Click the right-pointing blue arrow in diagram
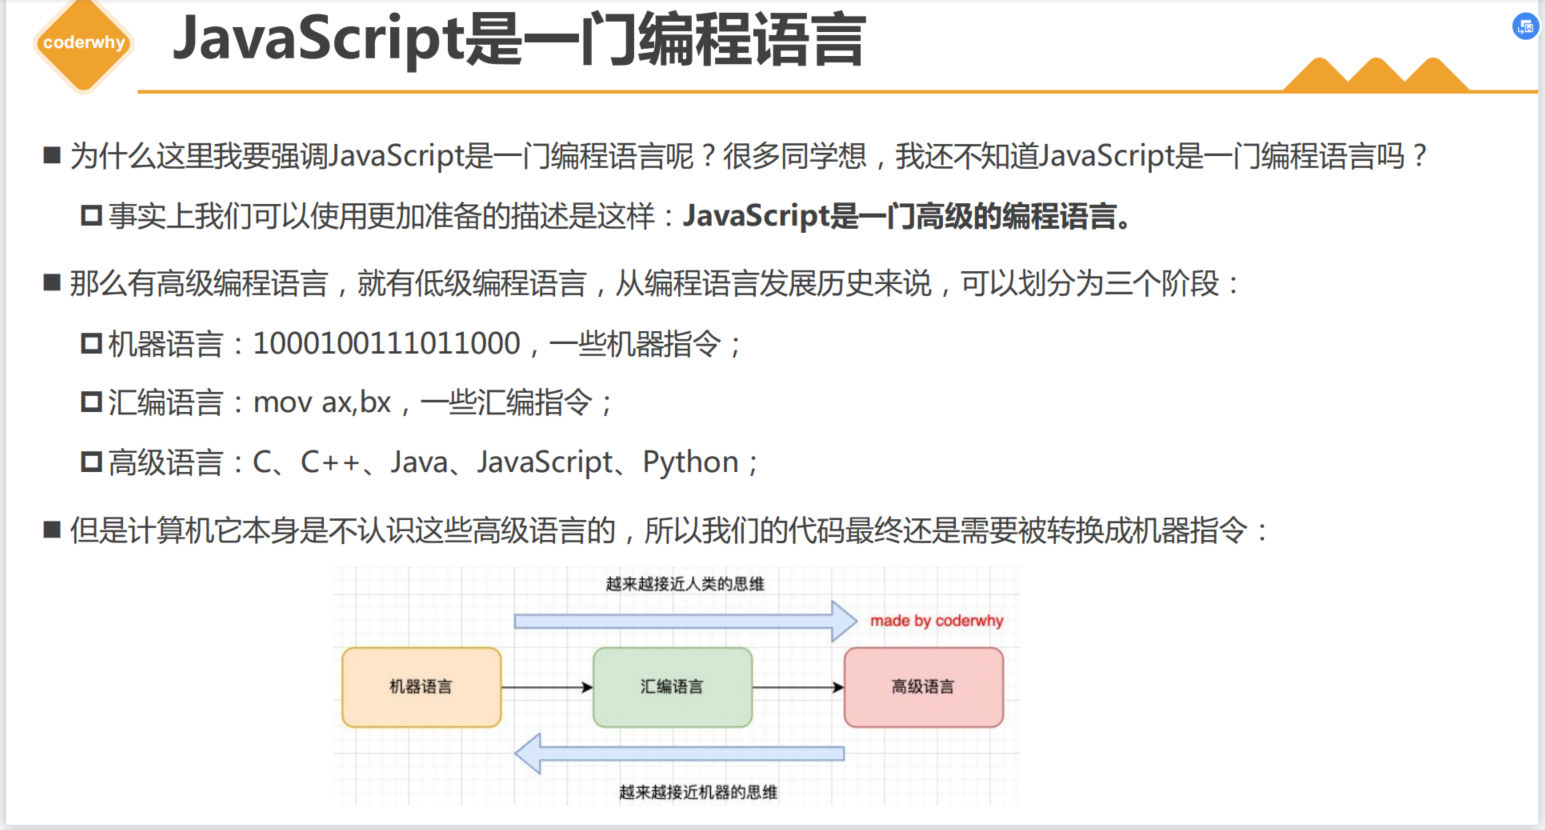This screenshot has height=830, width=1545. [x=685, y=621]
